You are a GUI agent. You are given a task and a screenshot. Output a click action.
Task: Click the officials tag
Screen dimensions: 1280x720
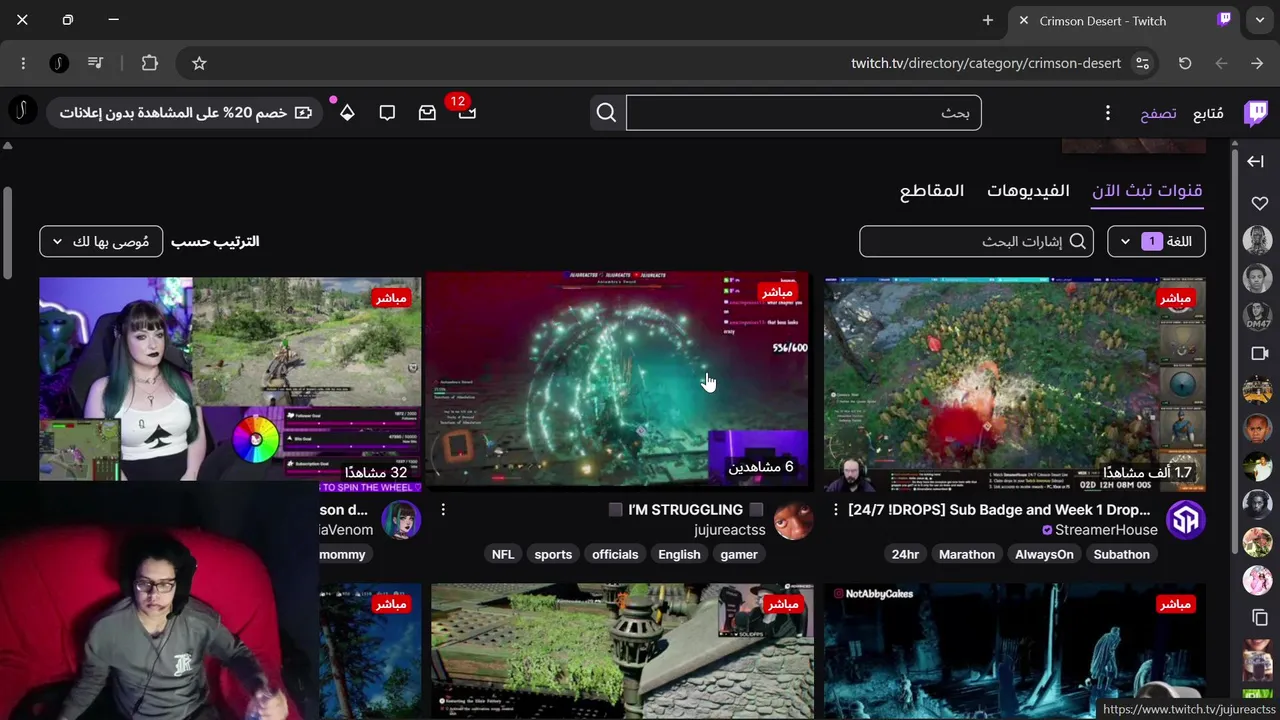coord(615,554)
